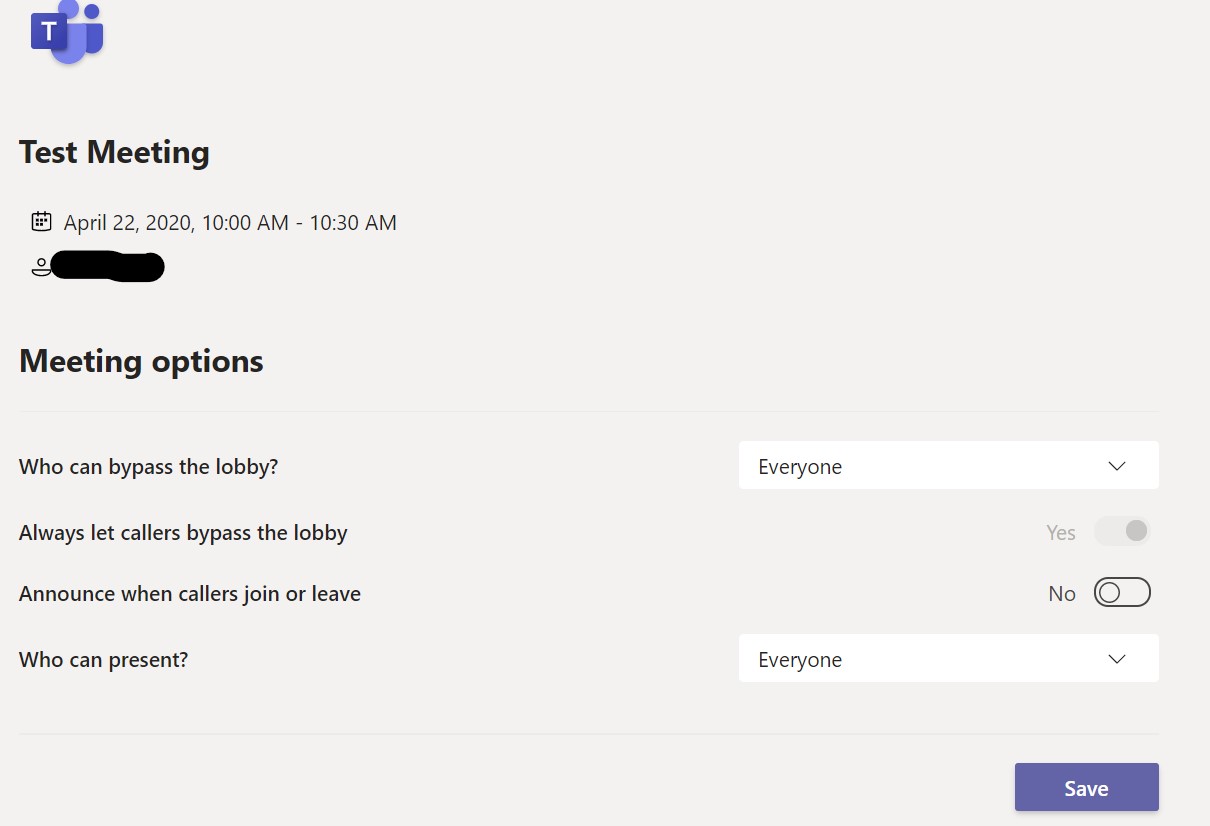
Task: Click the chevron arrow in the lobby dropdown
Action: (x=1117, y=466)
